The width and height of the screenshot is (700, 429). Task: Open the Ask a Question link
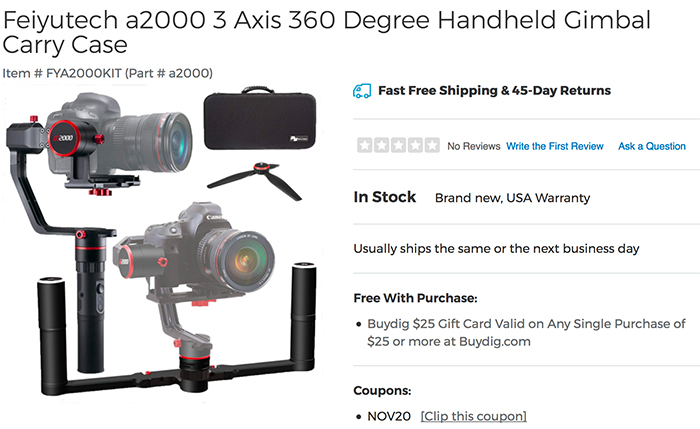coord(652,146)
